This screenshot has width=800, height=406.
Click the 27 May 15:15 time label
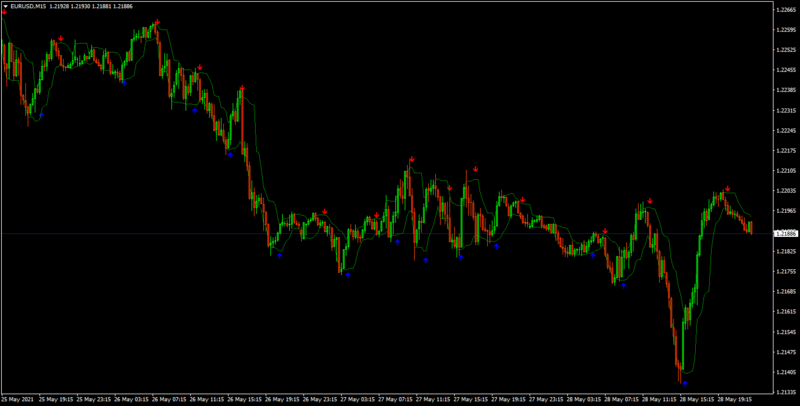coord(471,399)
